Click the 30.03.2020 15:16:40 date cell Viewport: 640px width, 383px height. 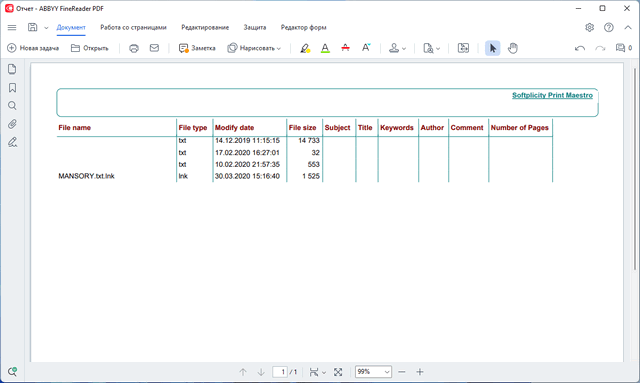[247, 176]
